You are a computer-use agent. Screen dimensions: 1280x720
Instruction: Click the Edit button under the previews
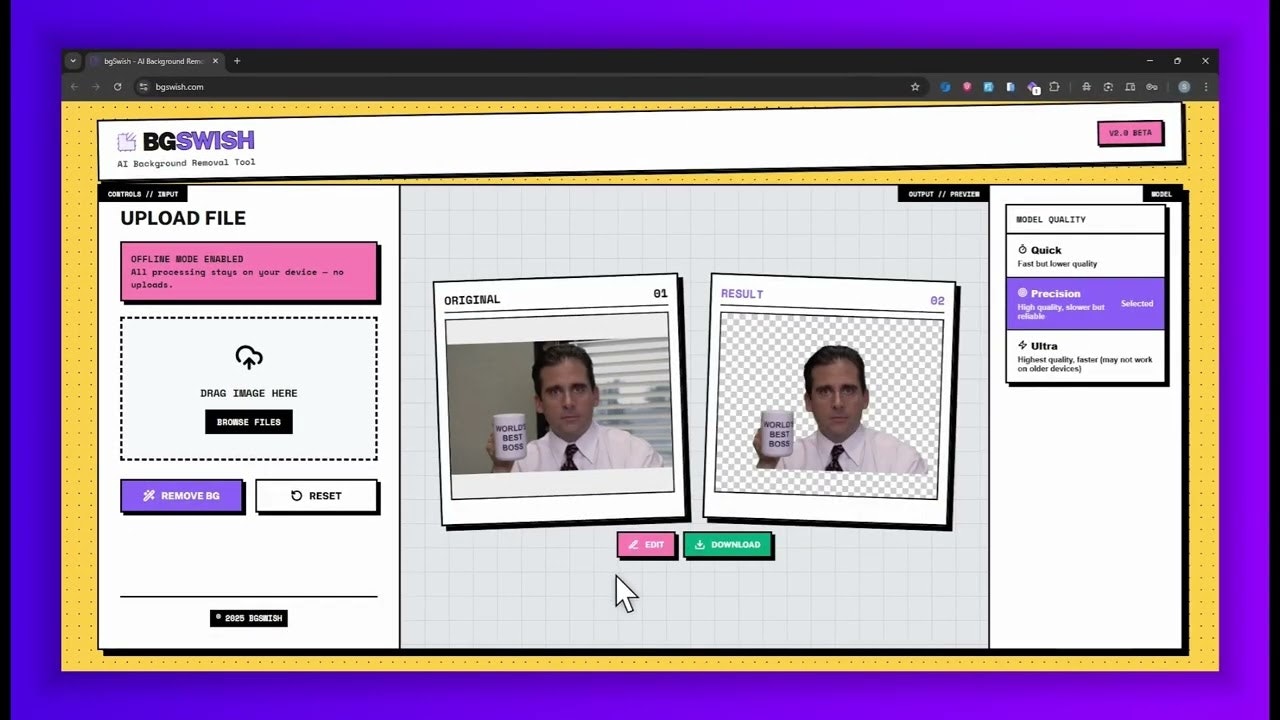646,545
